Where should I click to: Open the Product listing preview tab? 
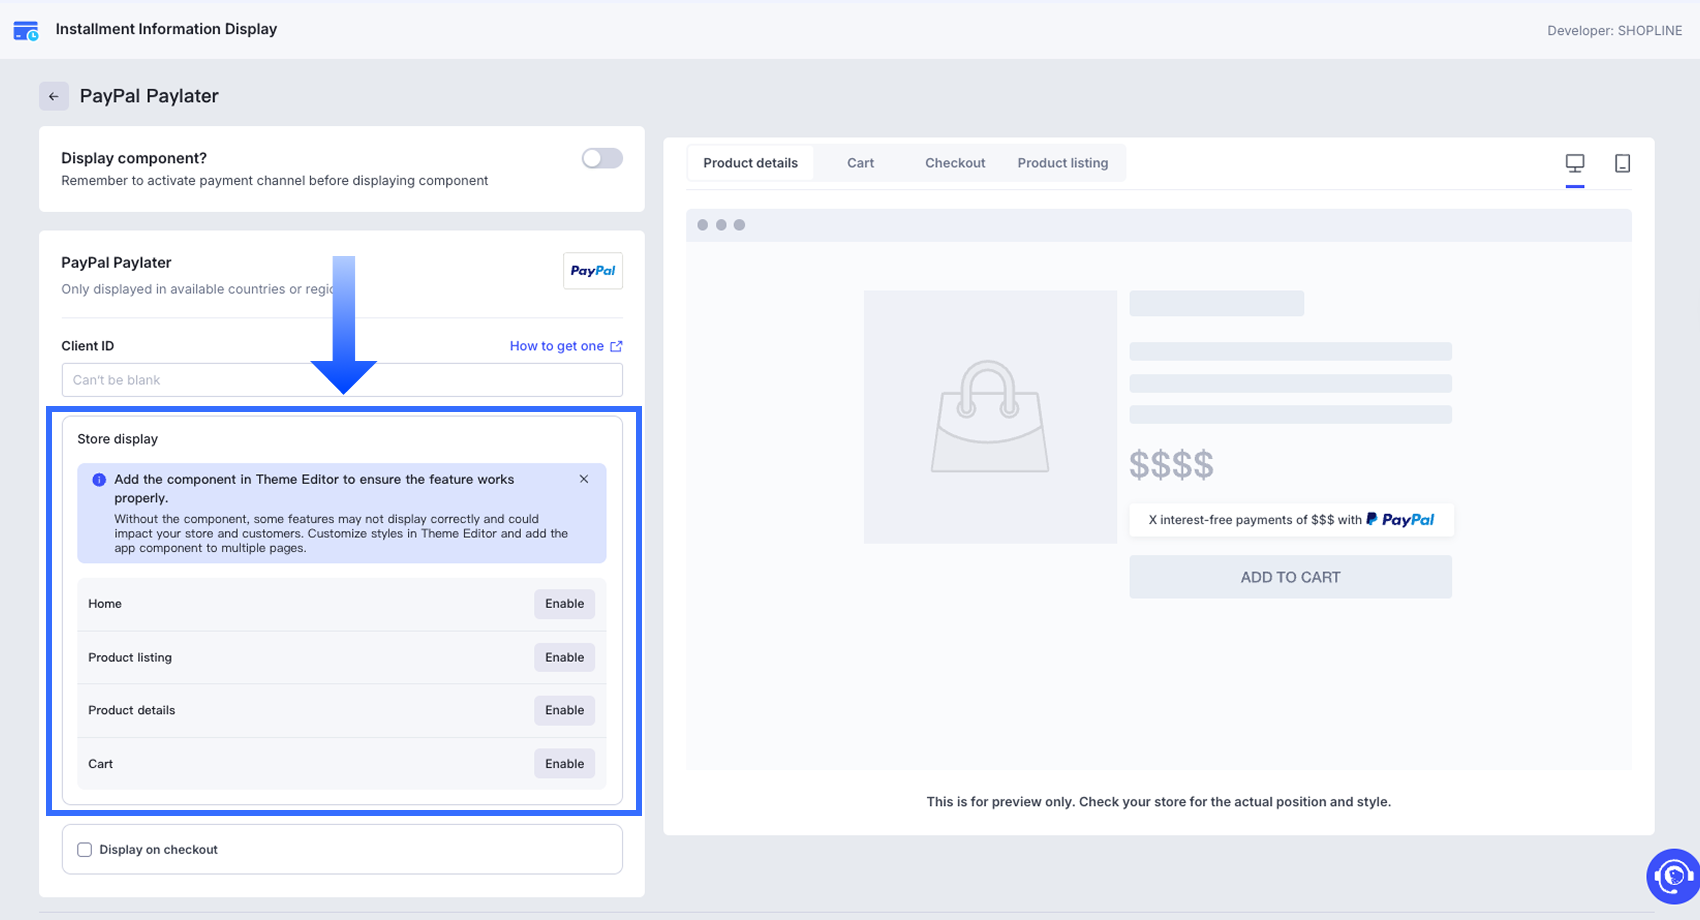point(1063,163)
